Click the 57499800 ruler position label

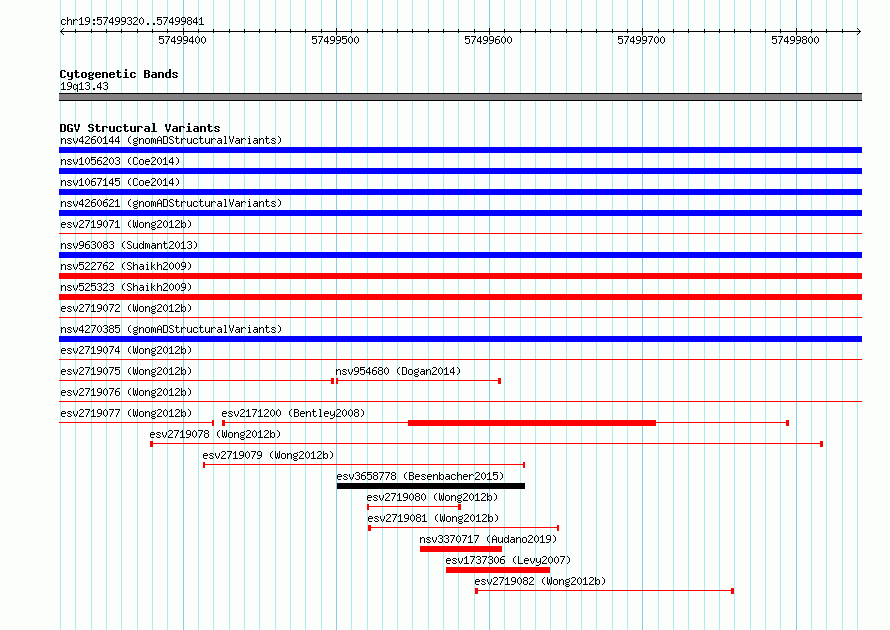click(795, 40)
